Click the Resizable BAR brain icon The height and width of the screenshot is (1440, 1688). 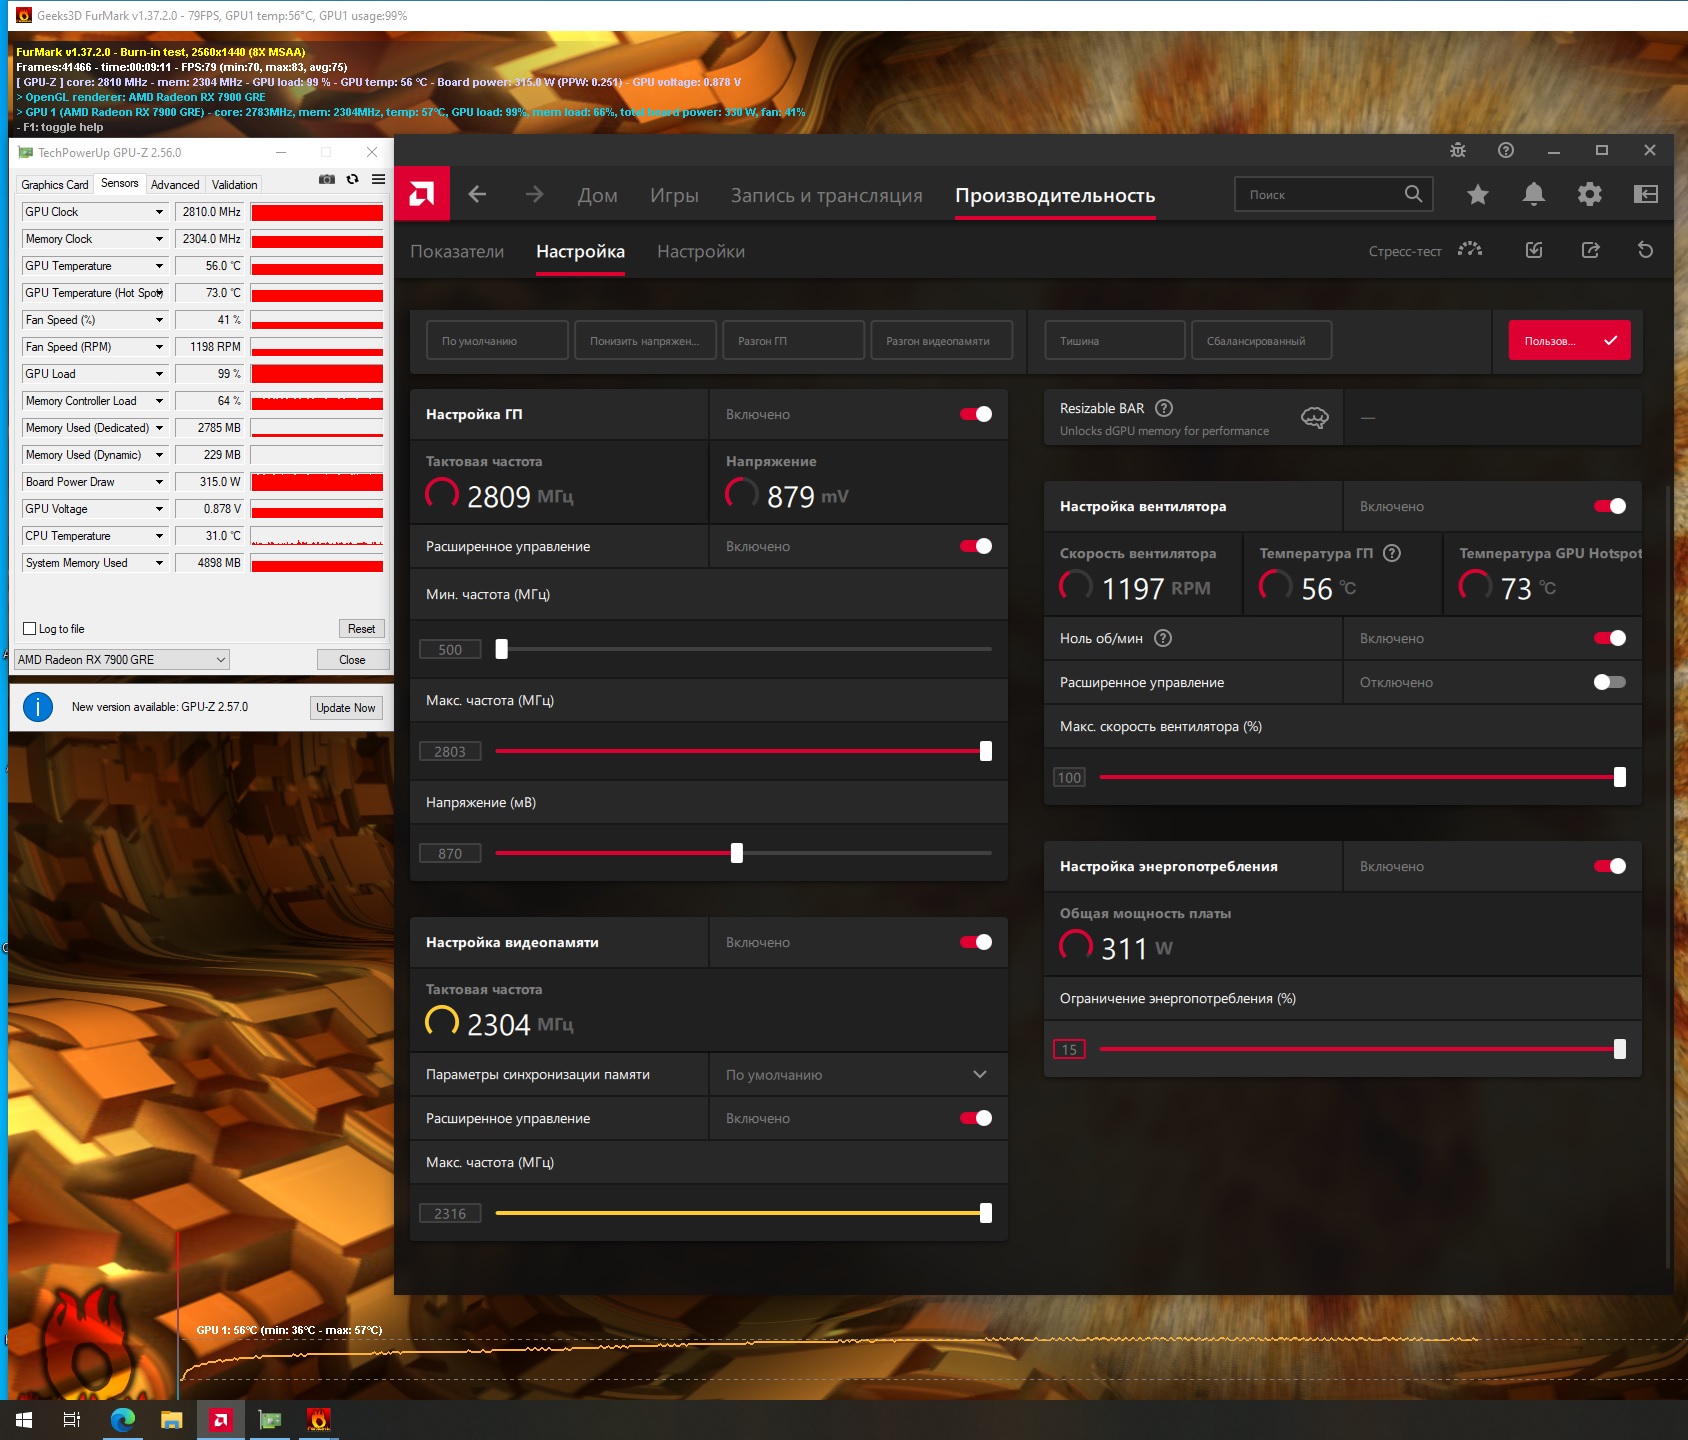tap(1314, 418)
